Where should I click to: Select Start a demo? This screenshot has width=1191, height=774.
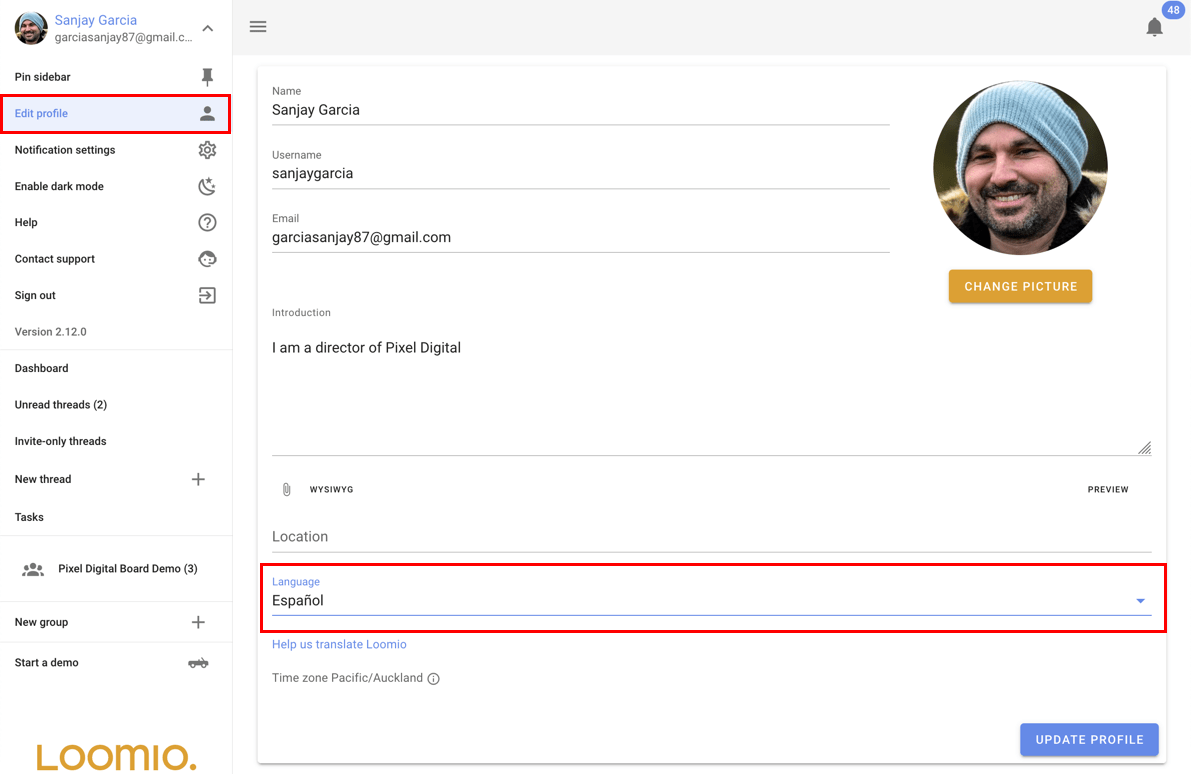116,663
